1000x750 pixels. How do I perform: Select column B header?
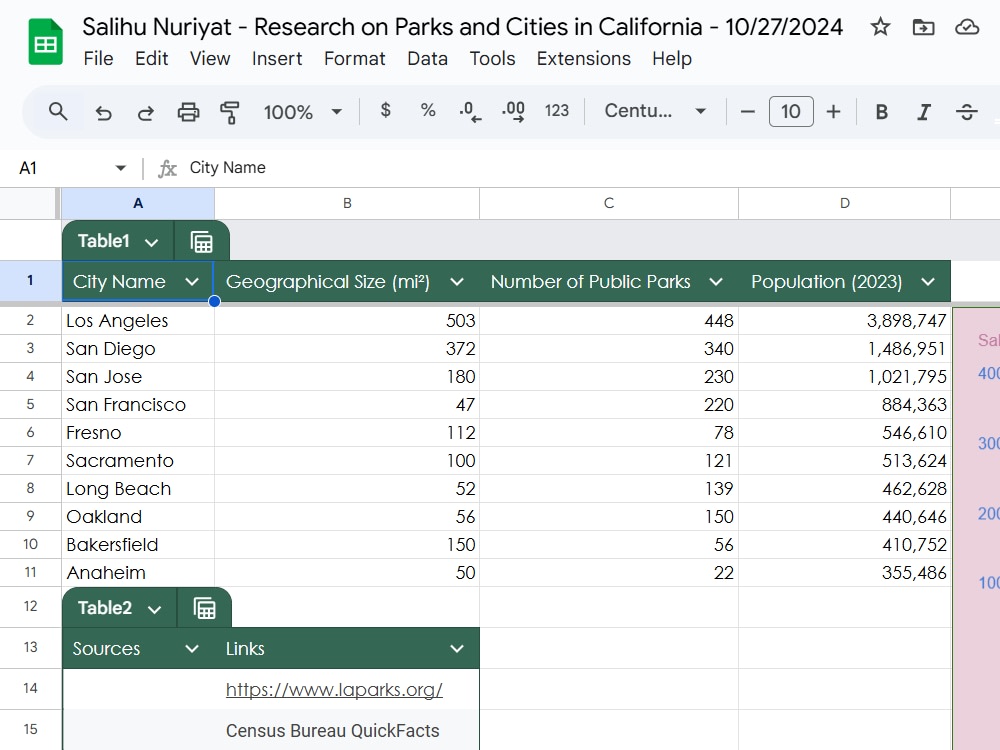[347, 203]
